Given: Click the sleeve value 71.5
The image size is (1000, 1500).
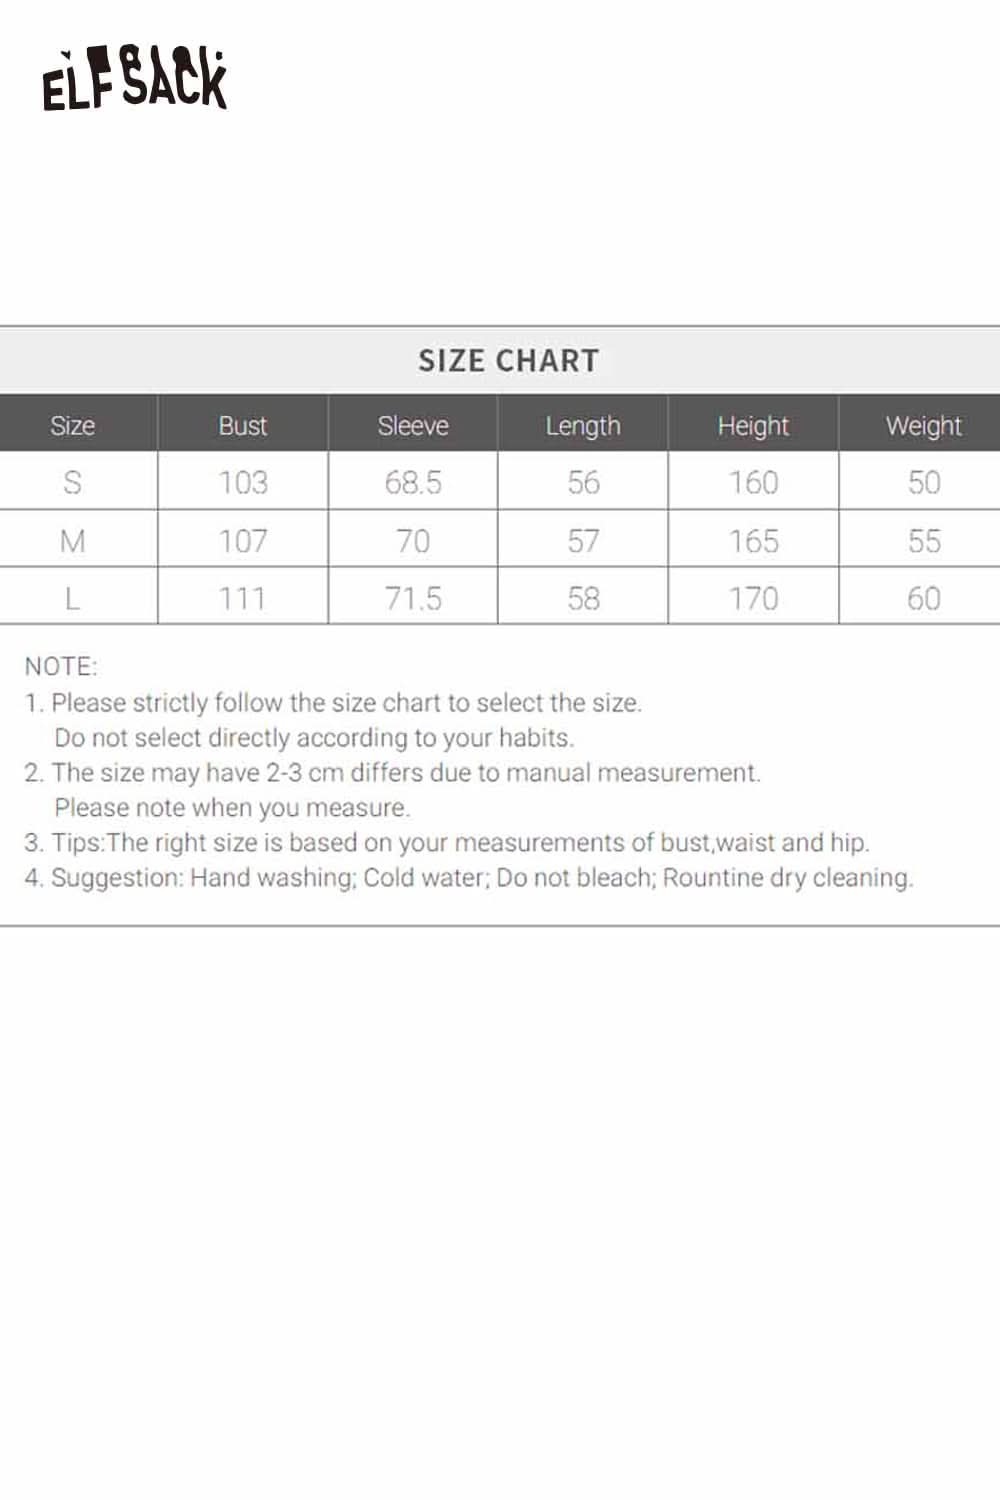Looking at the screenshot, I should coord(413,598).
